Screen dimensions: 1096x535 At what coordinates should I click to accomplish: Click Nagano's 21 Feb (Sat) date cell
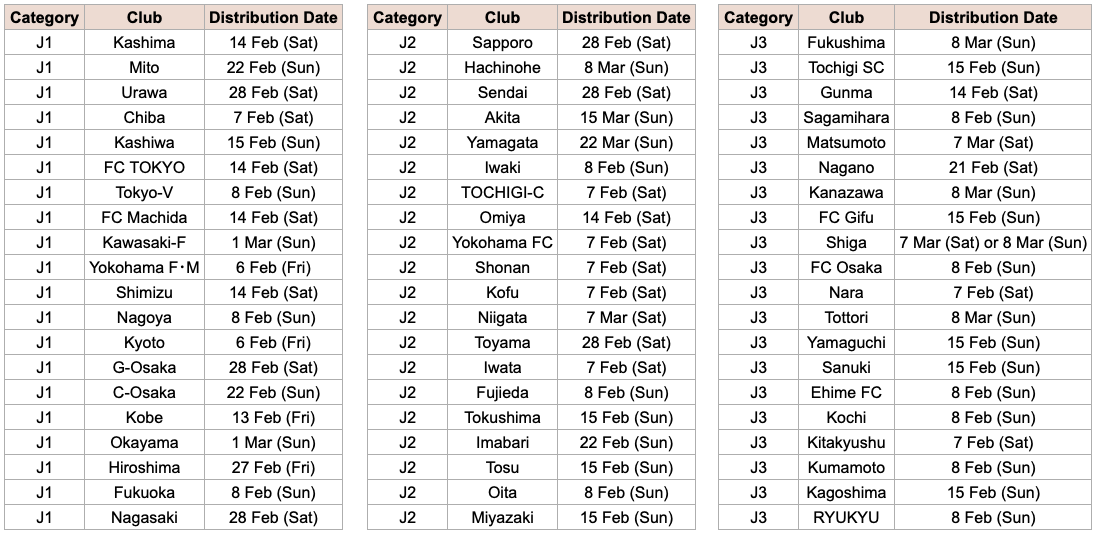tap(993, 168)
